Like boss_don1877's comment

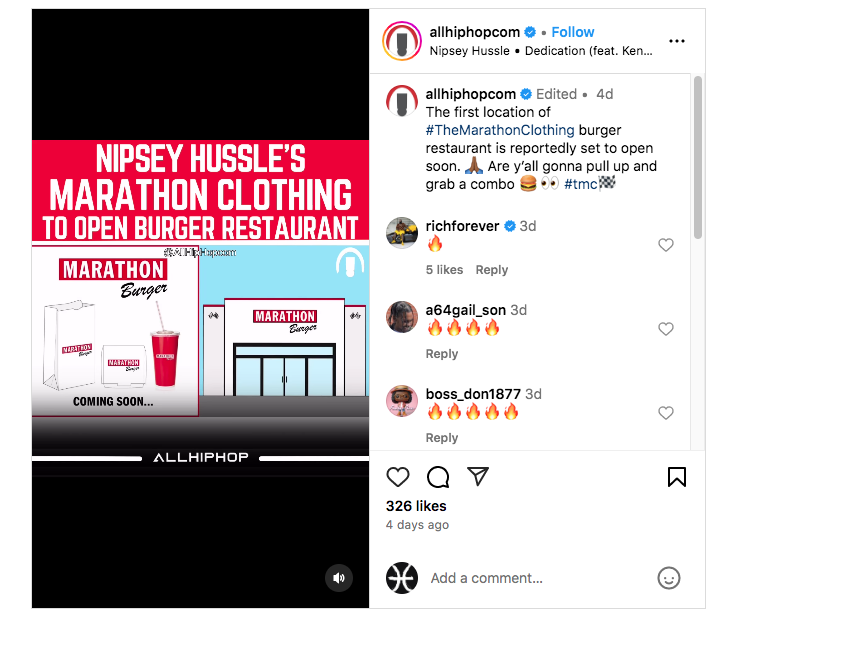coord(666,413)
